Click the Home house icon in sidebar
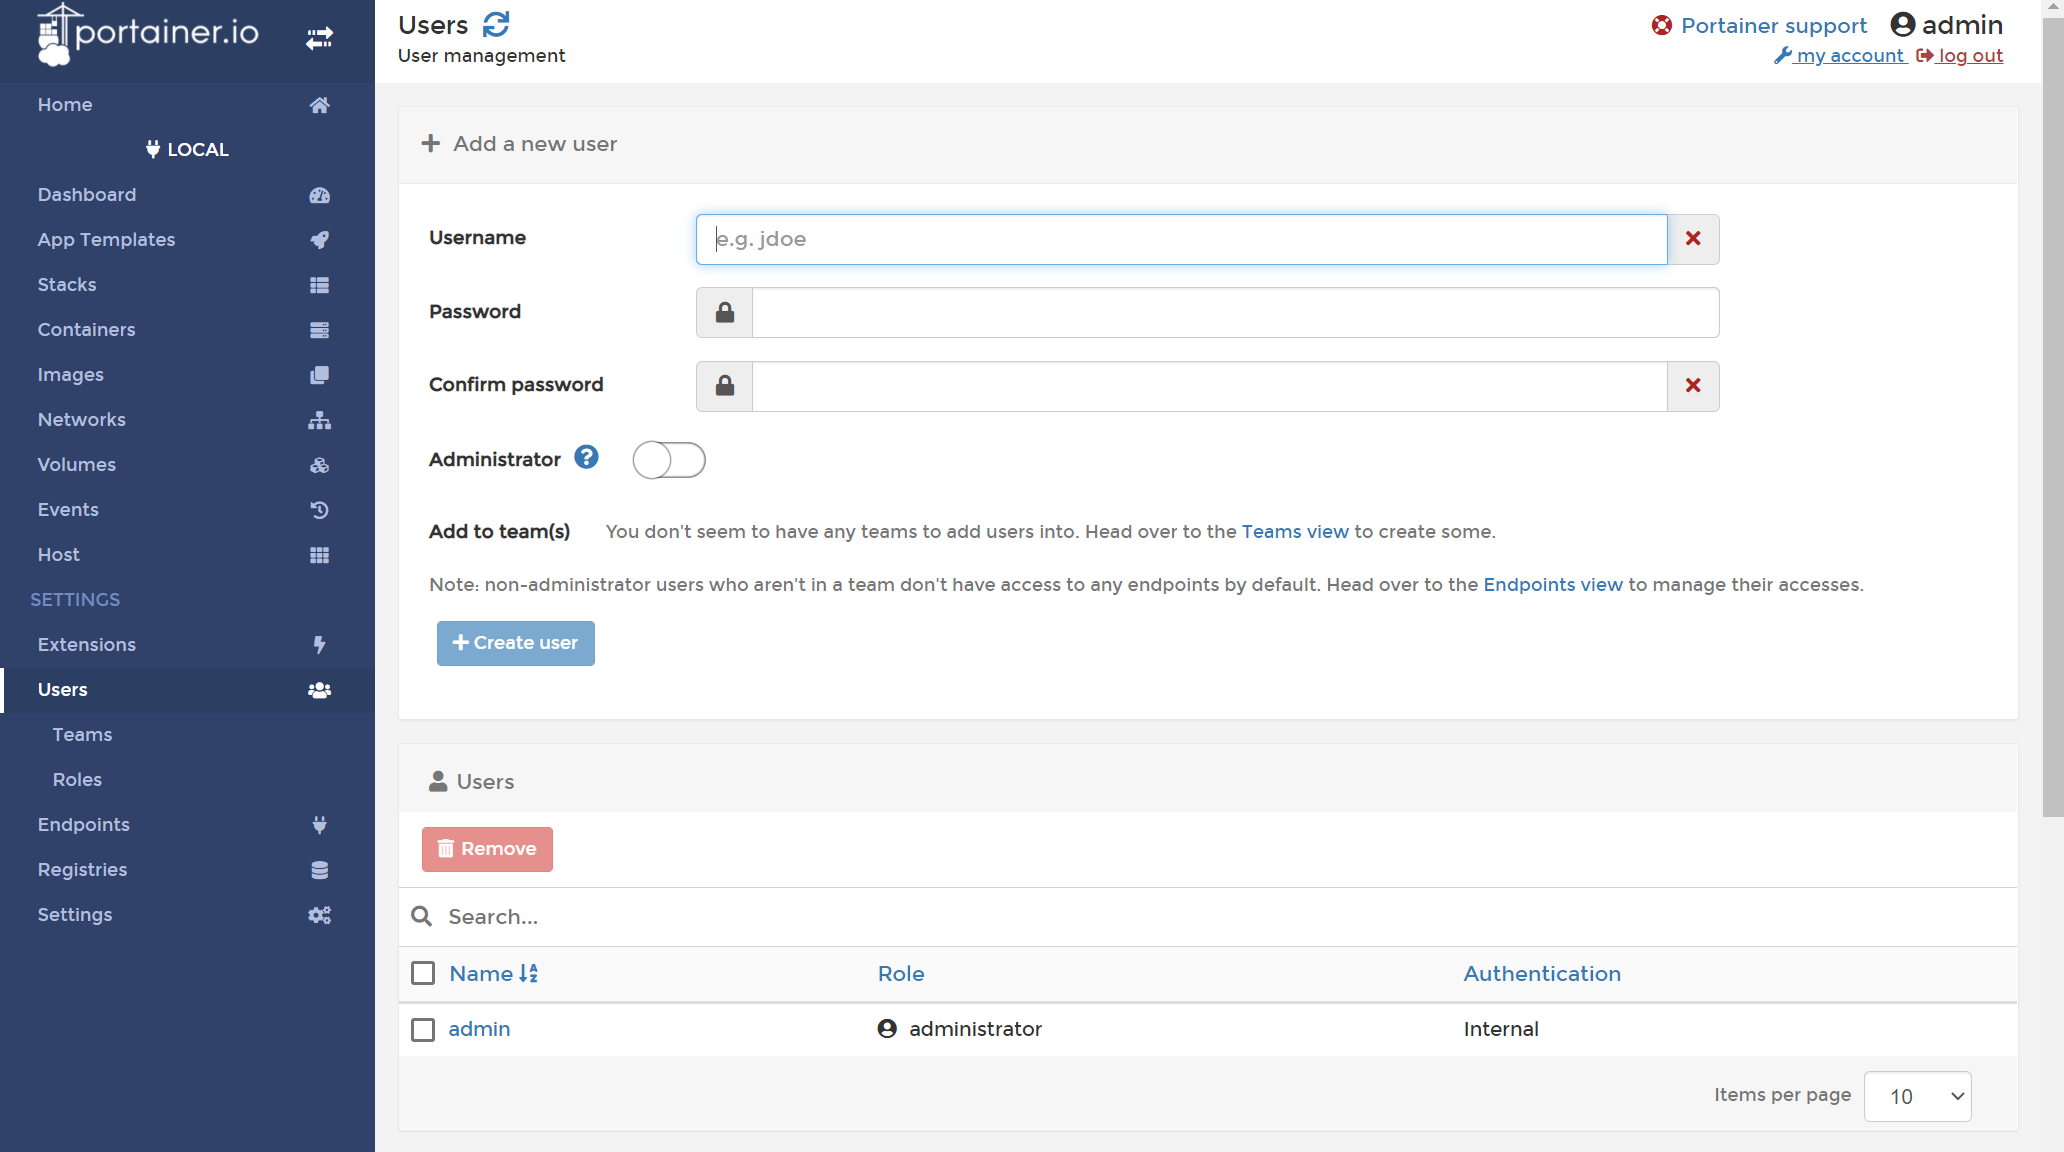 [319, 105]
